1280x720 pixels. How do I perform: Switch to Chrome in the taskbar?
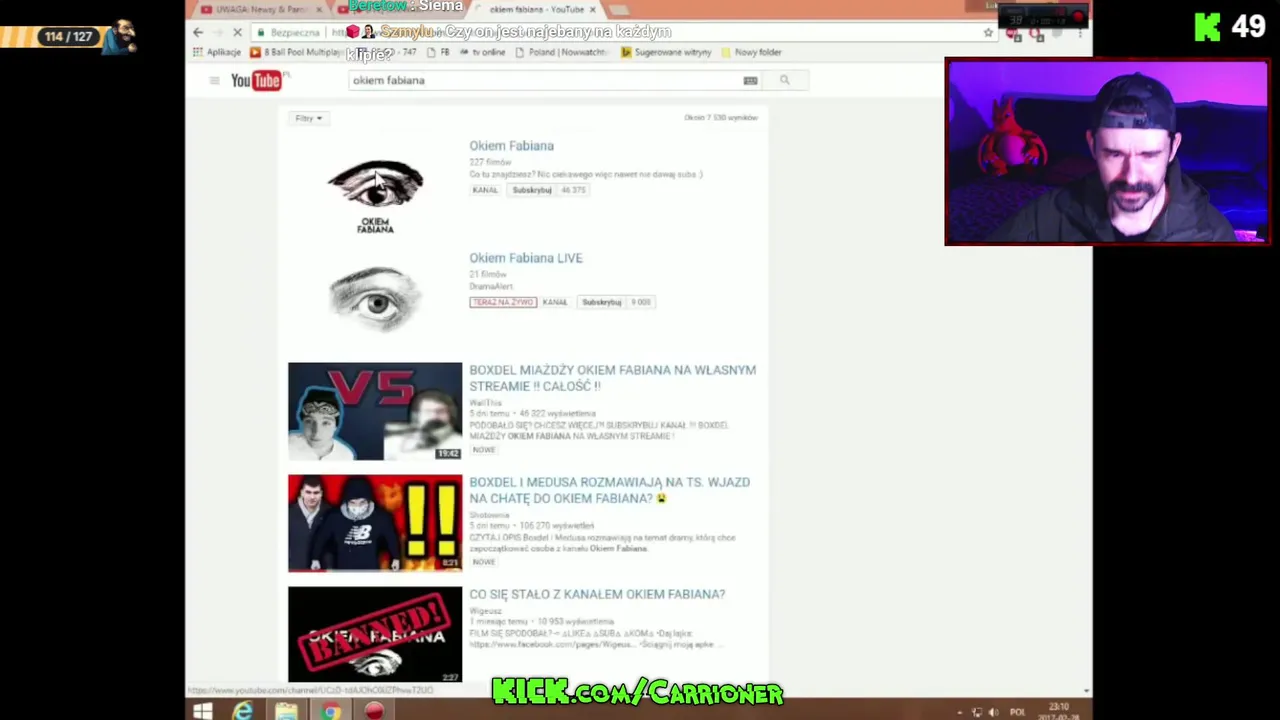pyautogui.click(x=331, y=711)
